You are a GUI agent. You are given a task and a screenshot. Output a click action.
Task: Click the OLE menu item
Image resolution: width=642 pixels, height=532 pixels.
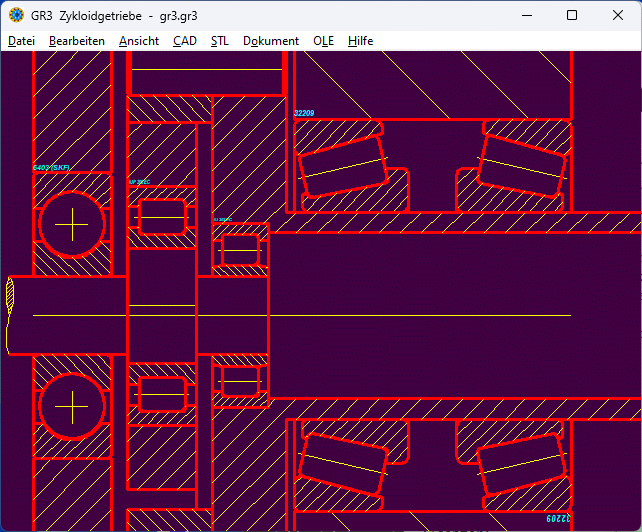tap(324, 41)
